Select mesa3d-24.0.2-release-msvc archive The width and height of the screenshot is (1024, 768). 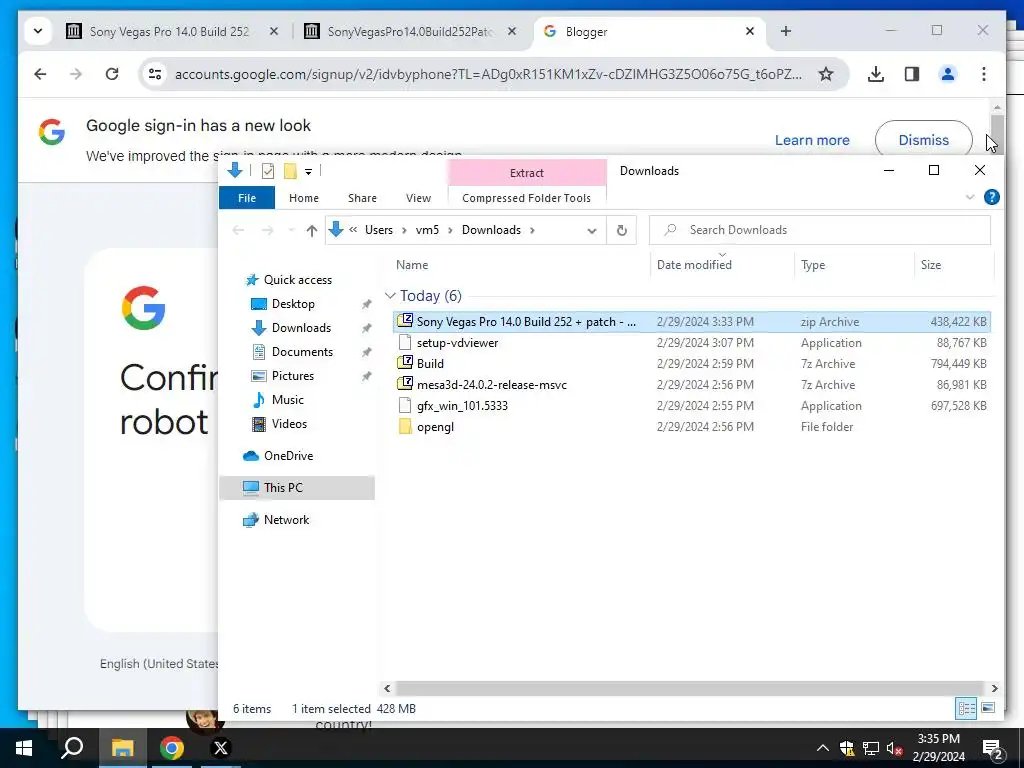(692, 385)
